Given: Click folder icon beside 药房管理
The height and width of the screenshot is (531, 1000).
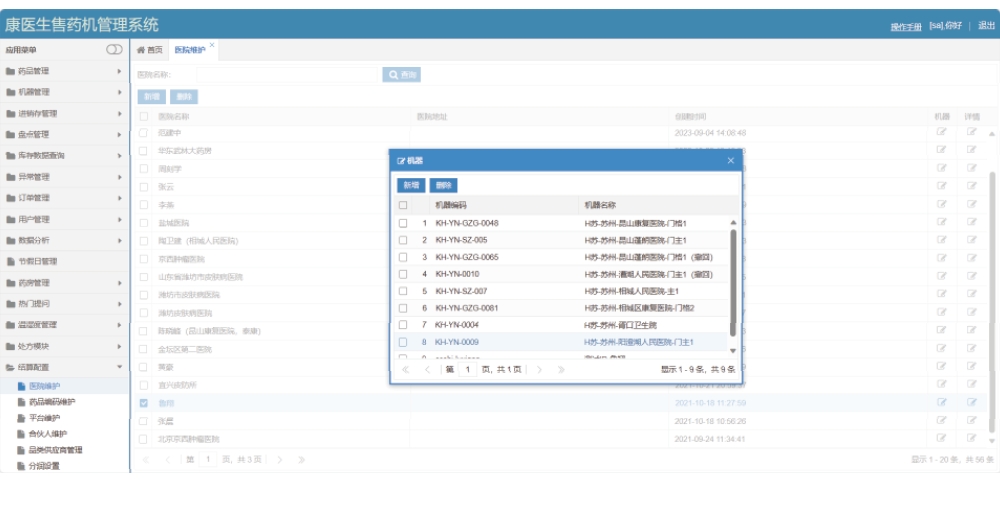Looking at the screenshot, I should [10, 282].
